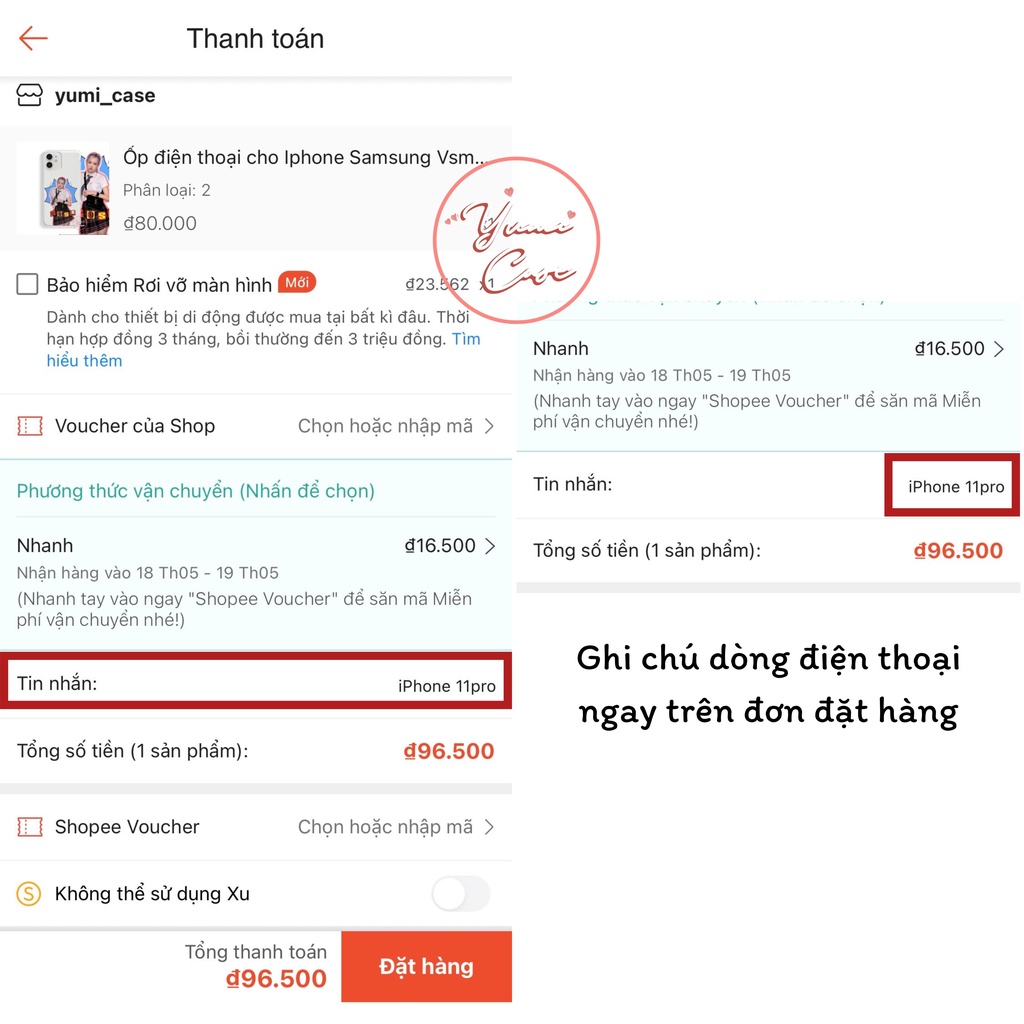
Task: Tap the Yumi Case circular logo
Action: (516, 240)
